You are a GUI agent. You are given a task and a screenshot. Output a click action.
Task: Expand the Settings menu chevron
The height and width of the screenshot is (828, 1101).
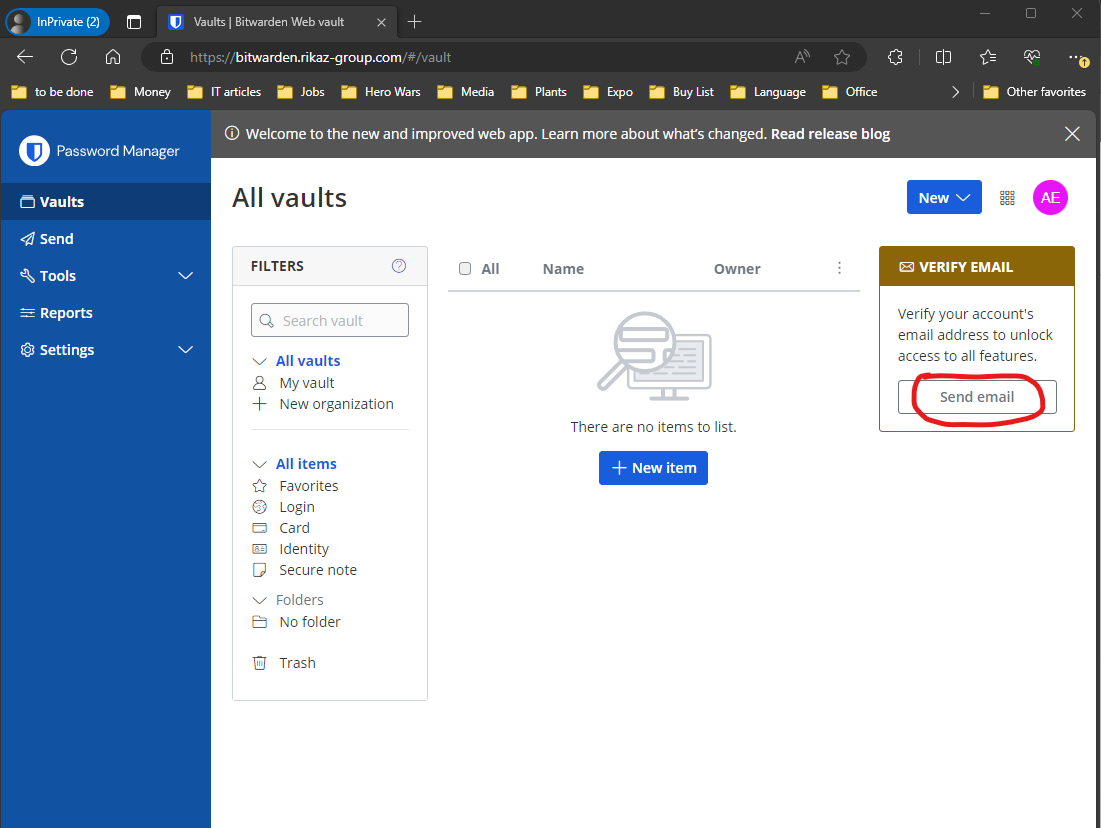click(x=185, y=350)
